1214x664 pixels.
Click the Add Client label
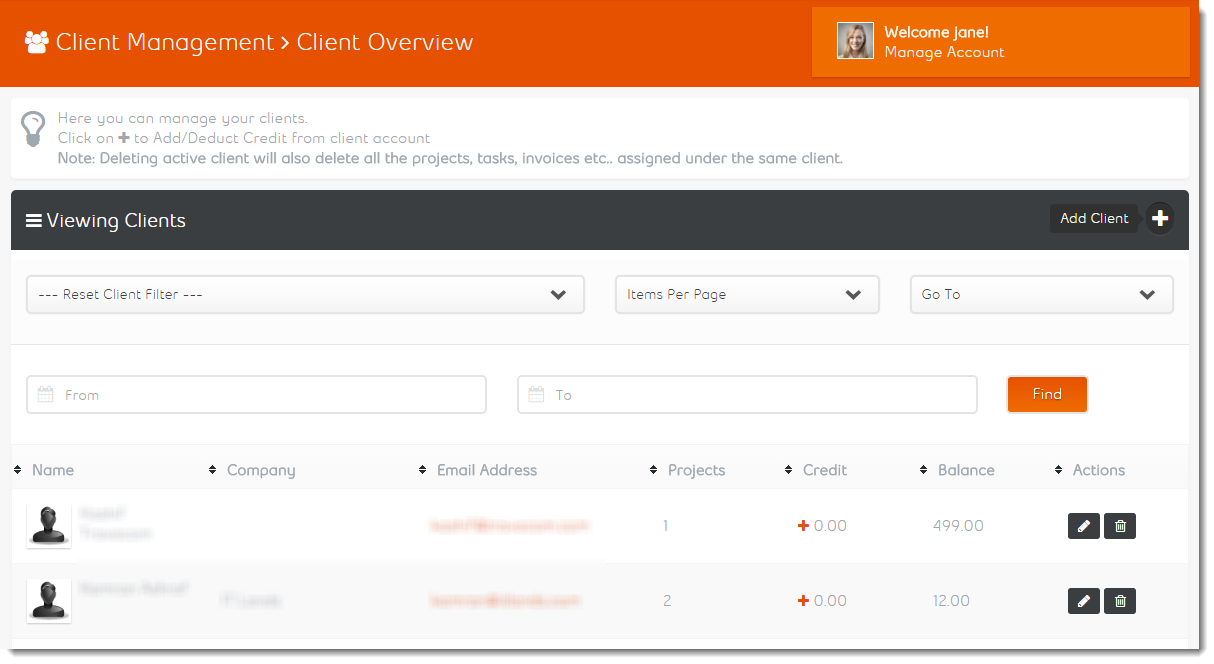pyautogui.click(x=1094, y=219)
